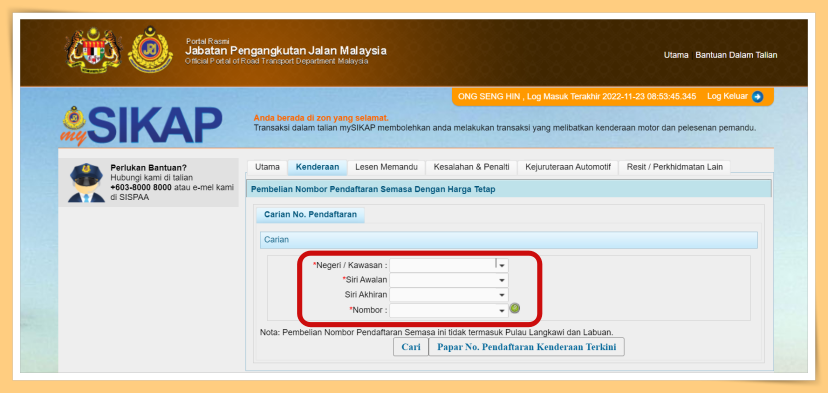Click the Nota about Pulau Langkawi and Labuan
The width and height of the screenshot is (828, 393).
tap(437, 332)
